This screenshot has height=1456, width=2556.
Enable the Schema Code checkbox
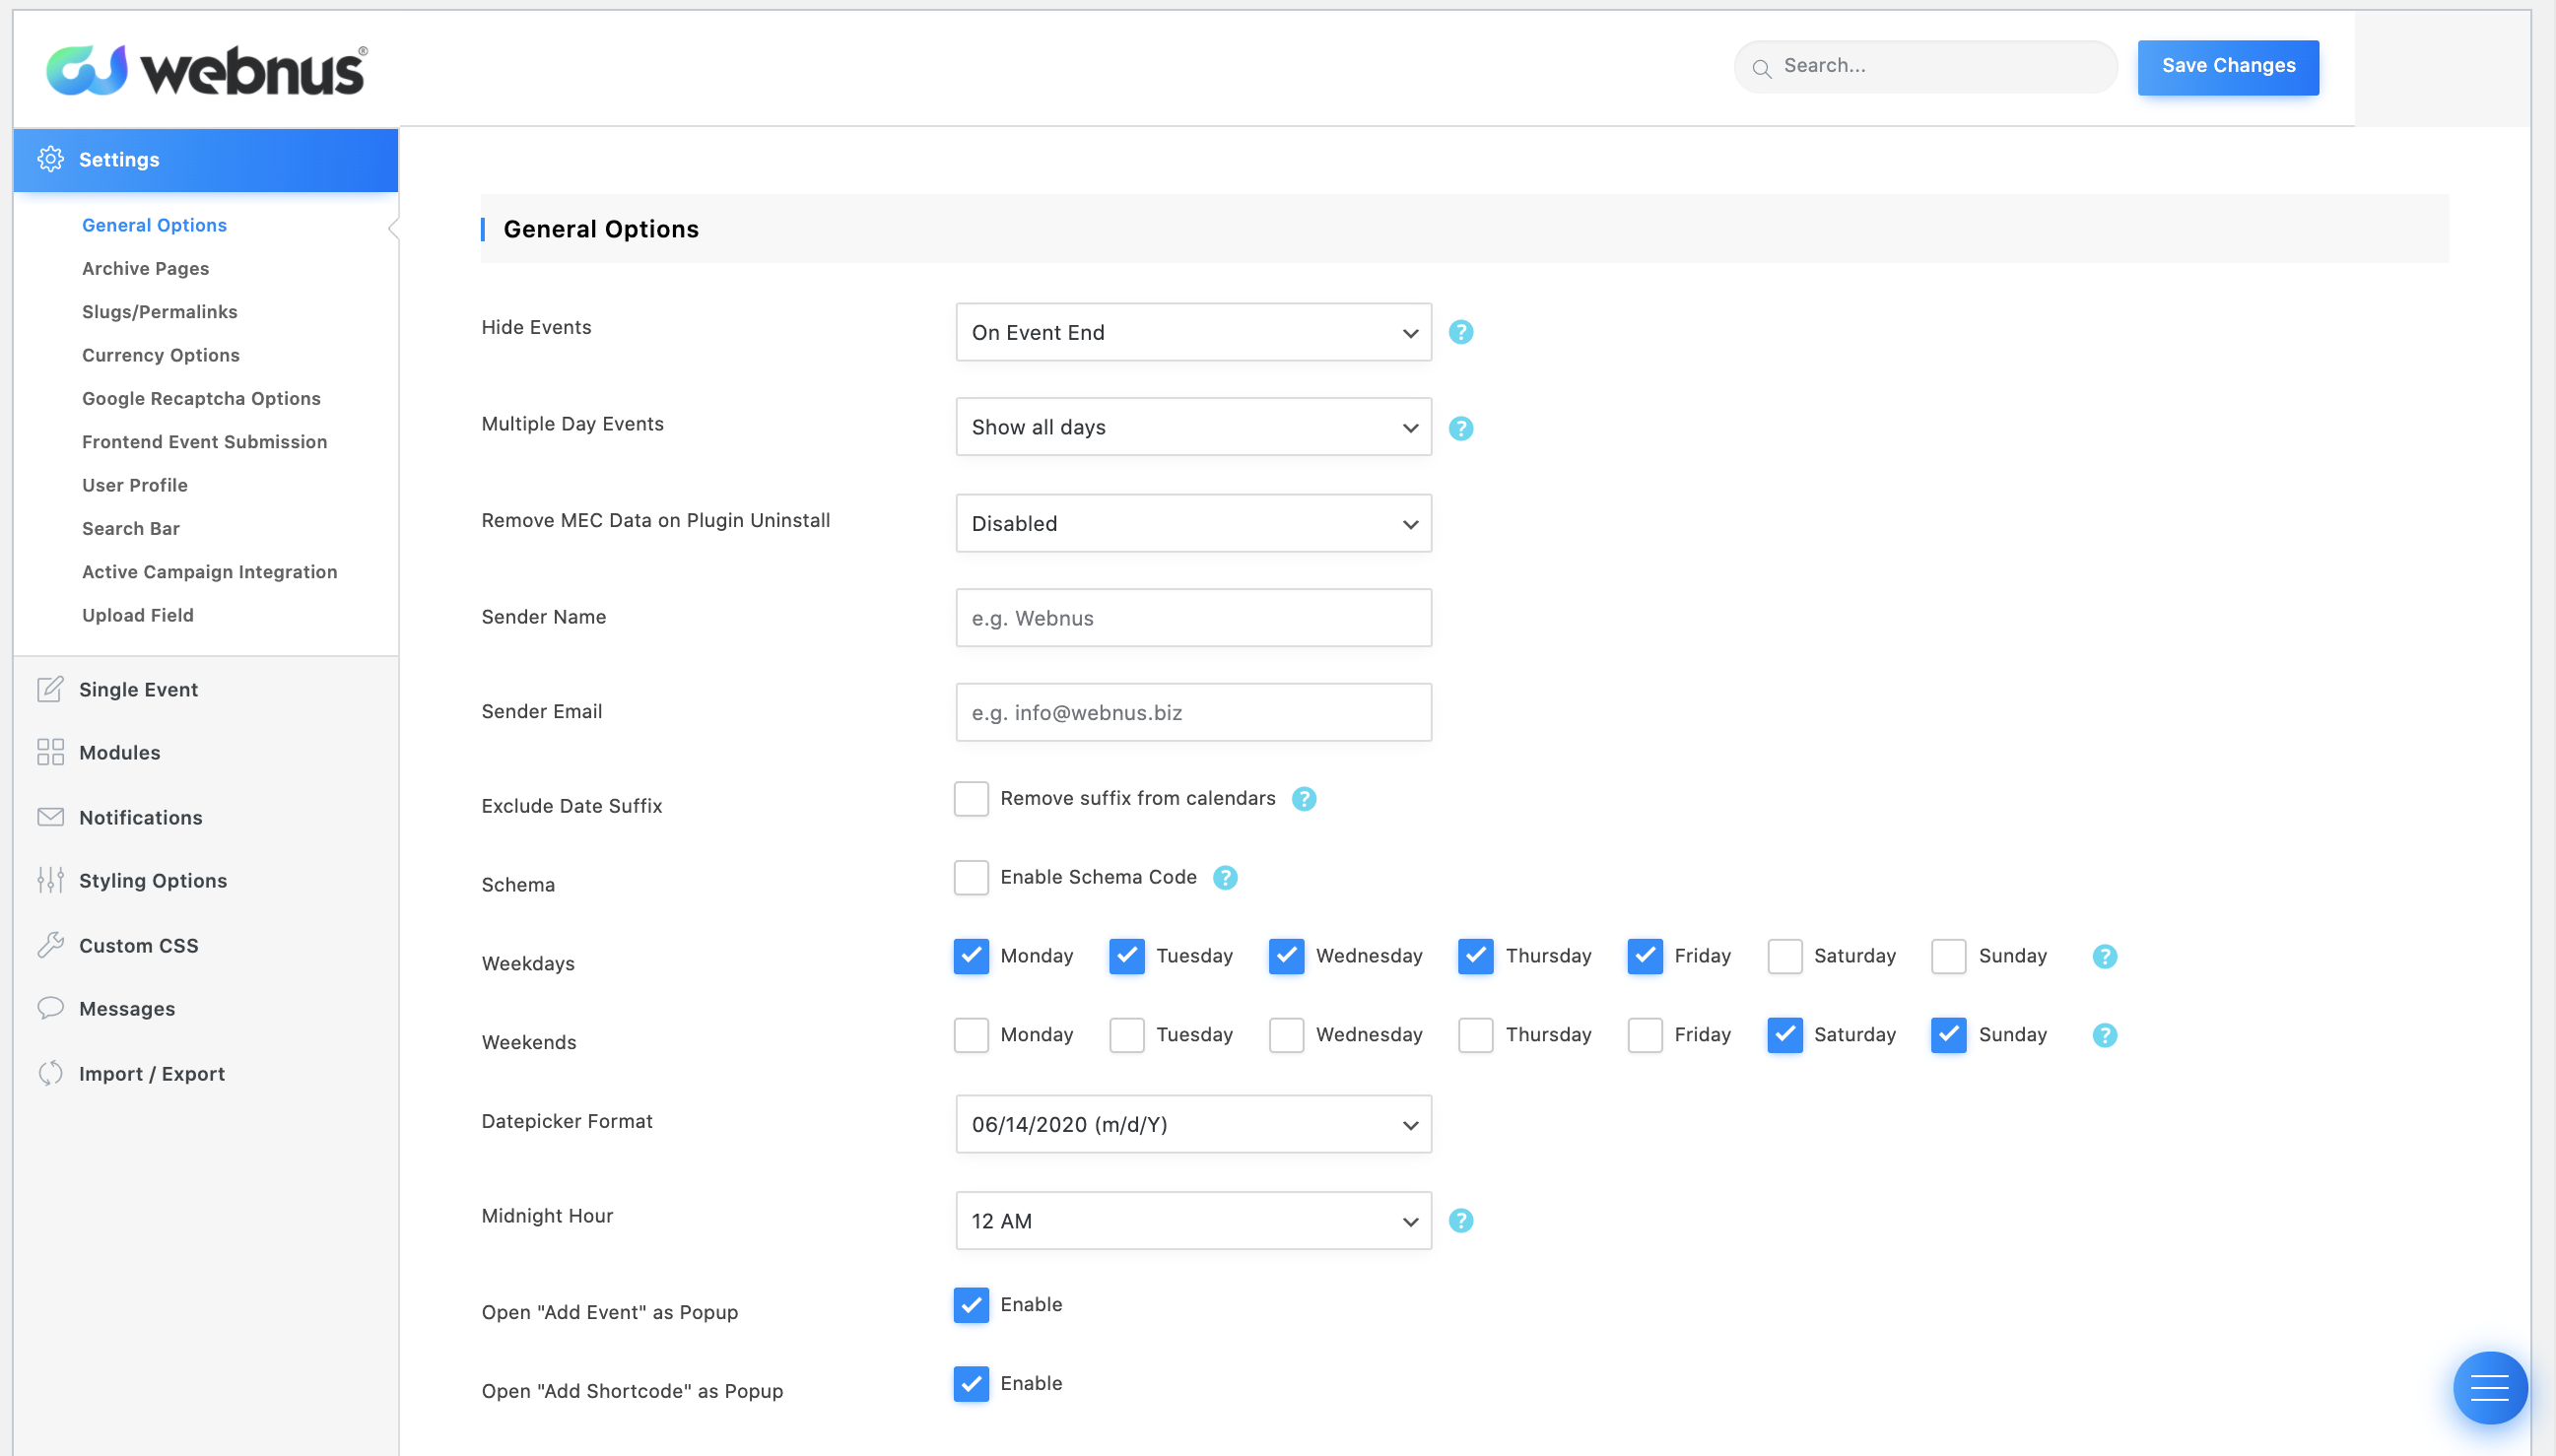pos(970,877)
